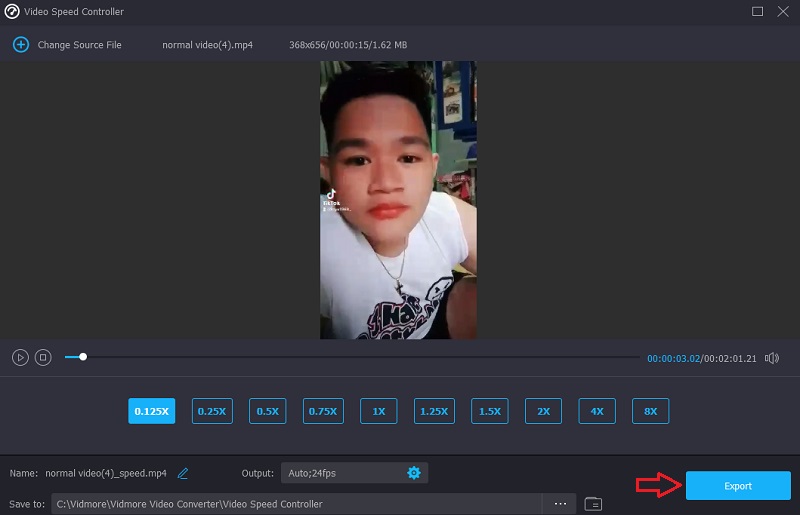Screen dimensions: 800x515
Task: Select the 0.5X speed option
Action: click(267, 411)
